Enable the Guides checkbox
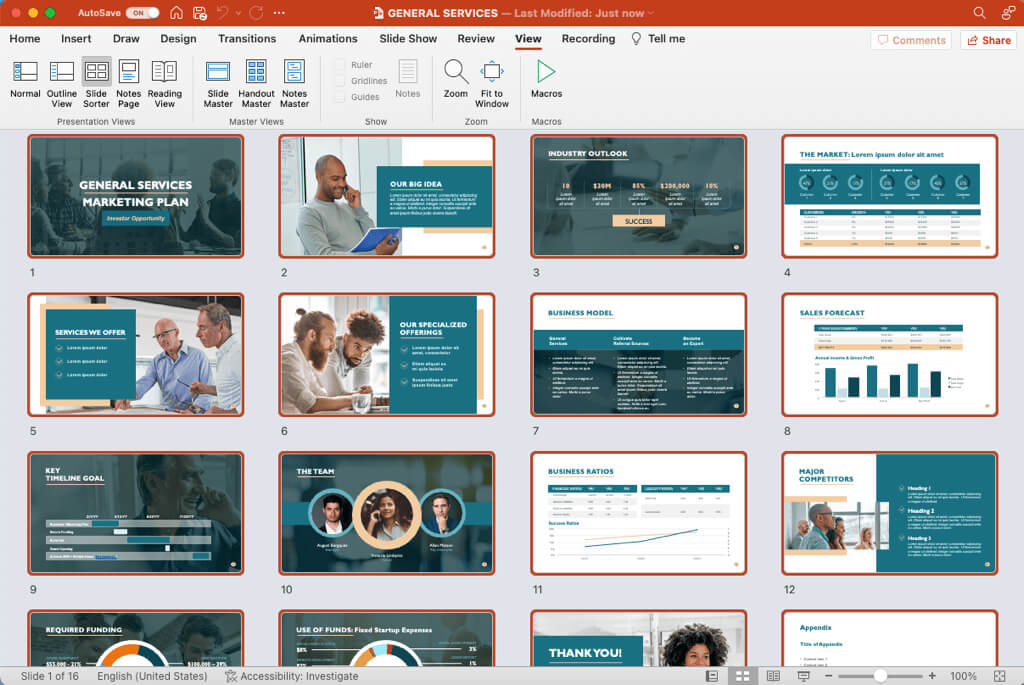Image resolution: width=1024 pixels, height=685 pixels. tap(340, 97)
